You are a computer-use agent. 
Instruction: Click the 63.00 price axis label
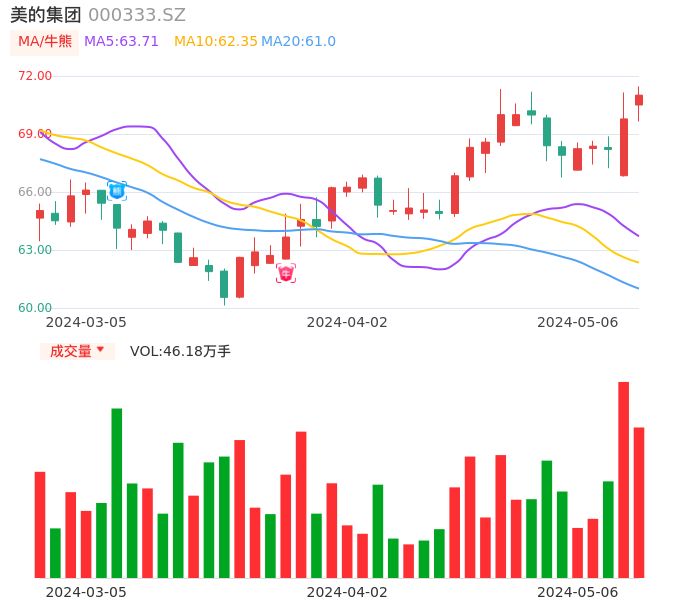tap(35, 250)
